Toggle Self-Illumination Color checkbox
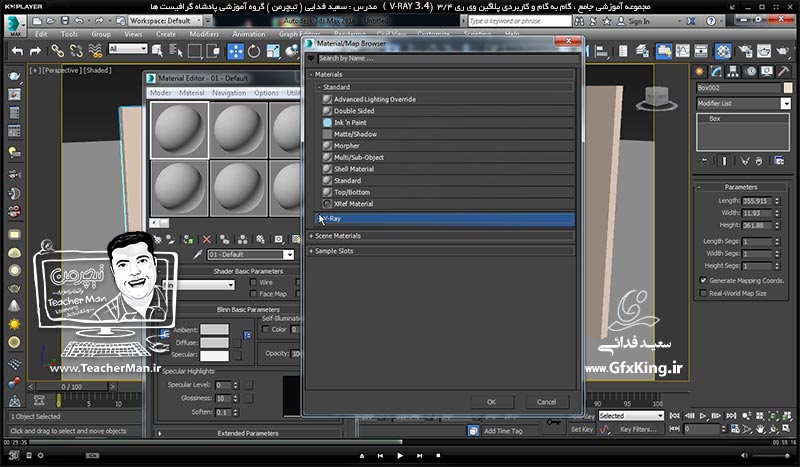800x467 pixels. (x=265, y=329)
